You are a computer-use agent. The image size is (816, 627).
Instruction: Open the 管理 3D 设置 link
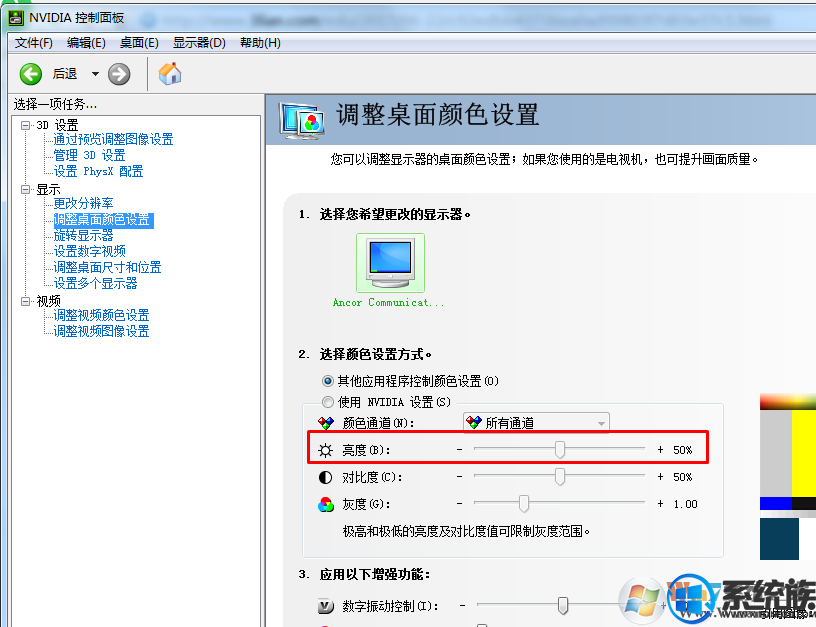[90, 155]
